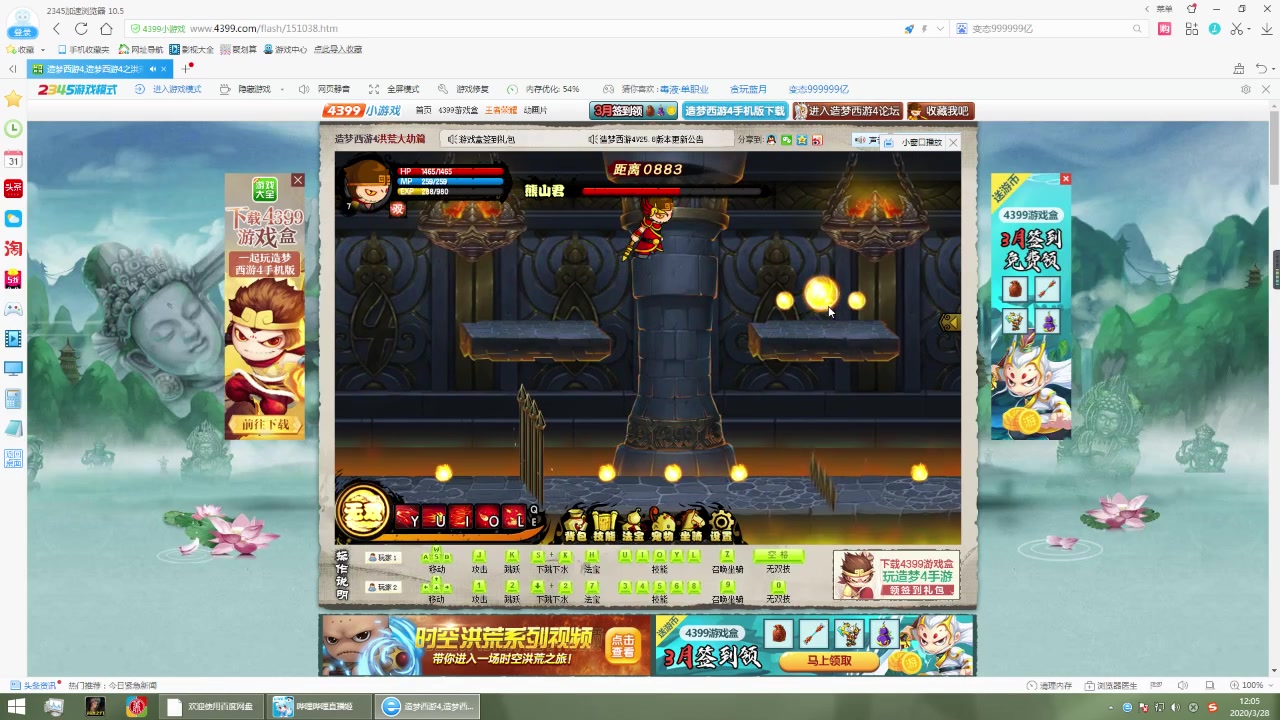Image resolution: width=1280 pixels, height=720 pixels.
Task: Trigger the Y skill slot
Action: tap(408, 517)
